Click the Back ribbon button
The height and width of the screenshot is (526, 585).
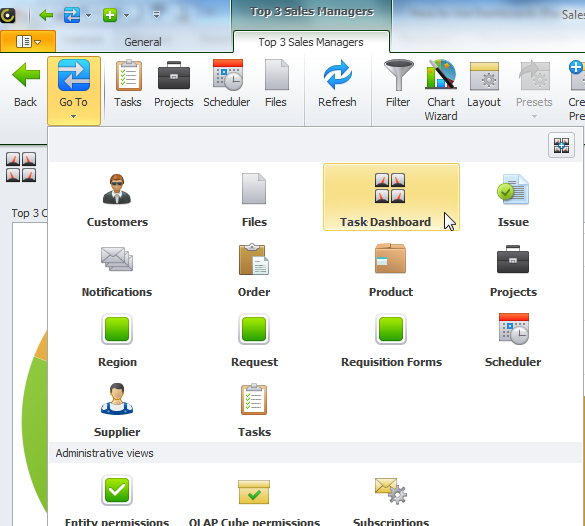[25, 85]
